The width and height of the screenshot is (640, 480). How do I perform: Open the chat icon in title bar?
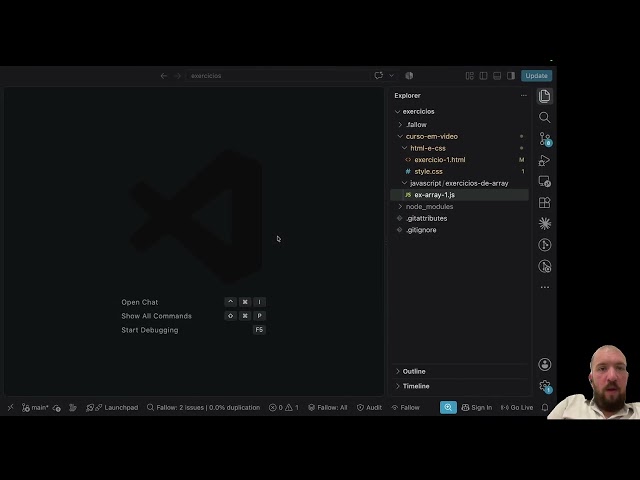(x=378, y=76)
